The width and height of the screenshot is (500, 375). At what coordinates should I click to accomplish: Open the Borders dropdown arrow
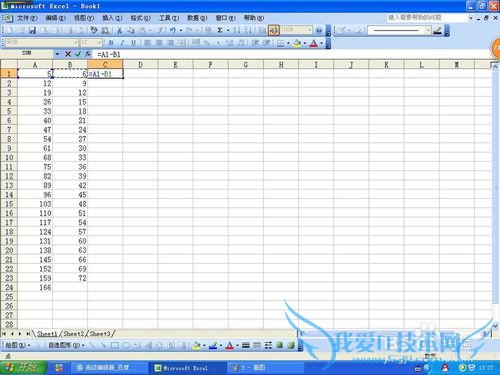click(288, 43)
